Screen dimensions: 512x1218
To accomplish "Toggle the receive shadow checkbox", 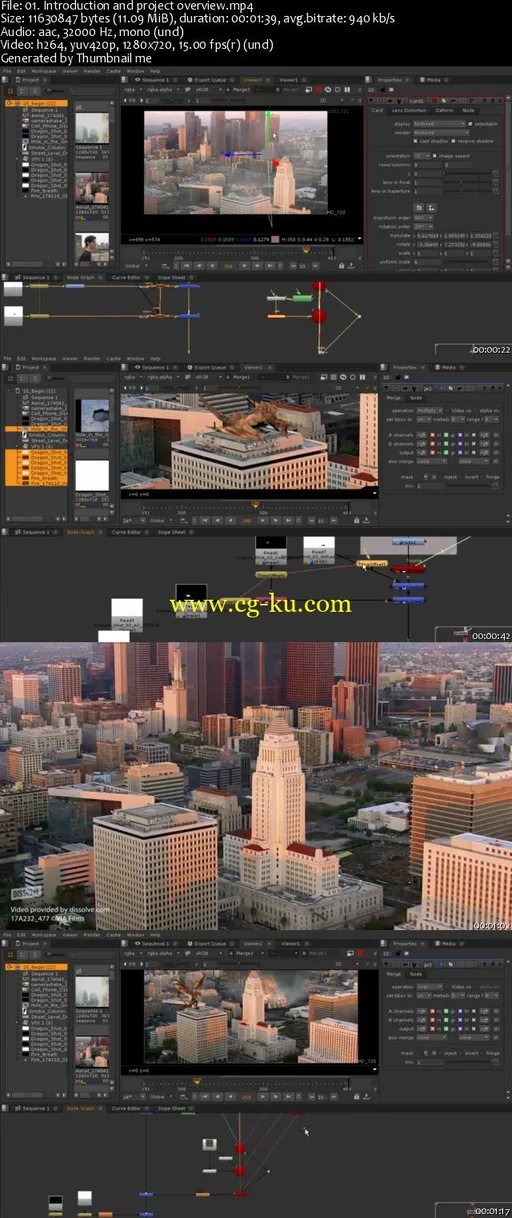I will coord(453,141).
